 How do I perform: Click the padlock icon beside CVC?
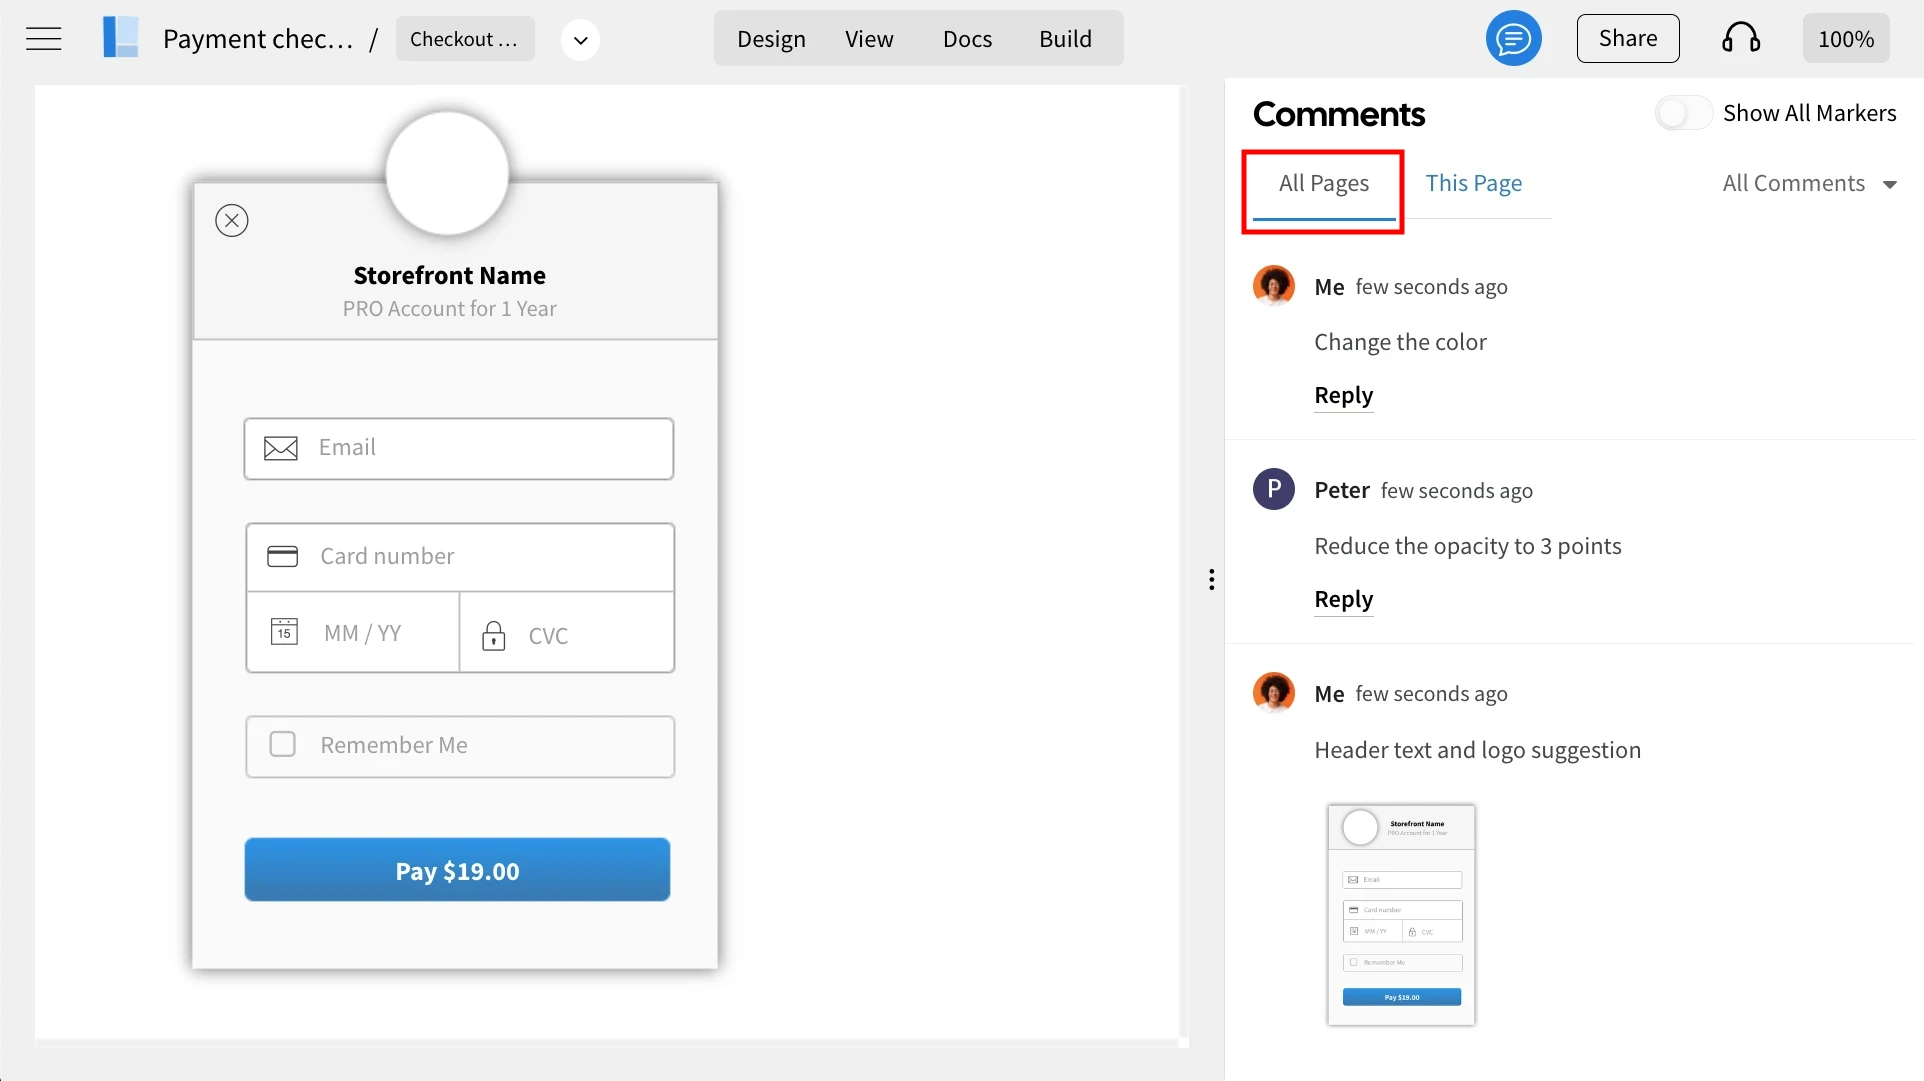(493, 636)
